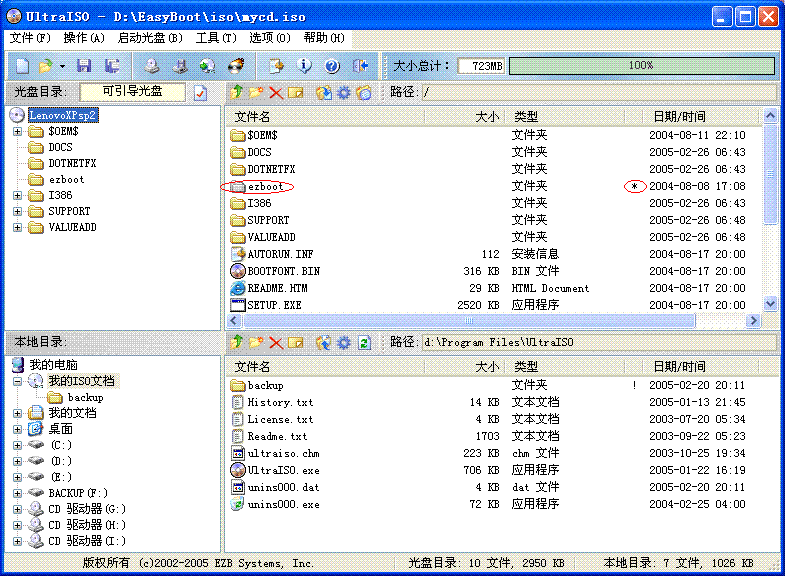
Task: Click the Convert image format disc icon
Action: (207, 66)
